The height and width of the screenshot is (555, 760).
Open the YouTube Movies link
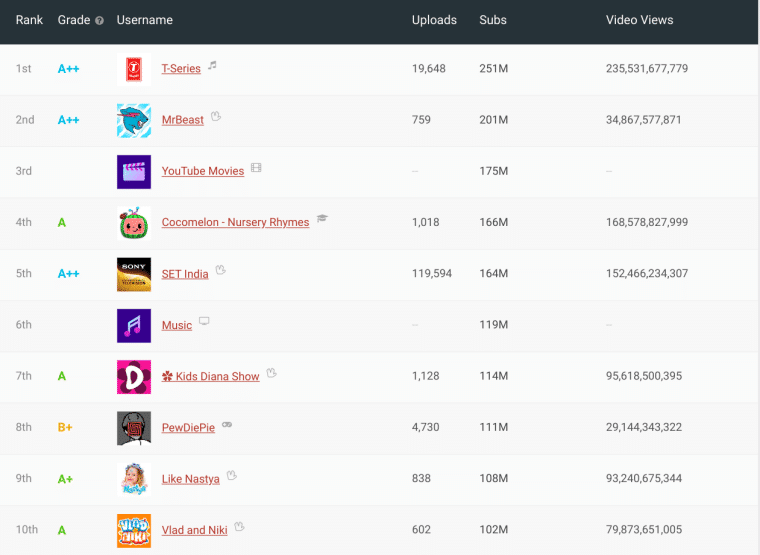coord(203,171)
